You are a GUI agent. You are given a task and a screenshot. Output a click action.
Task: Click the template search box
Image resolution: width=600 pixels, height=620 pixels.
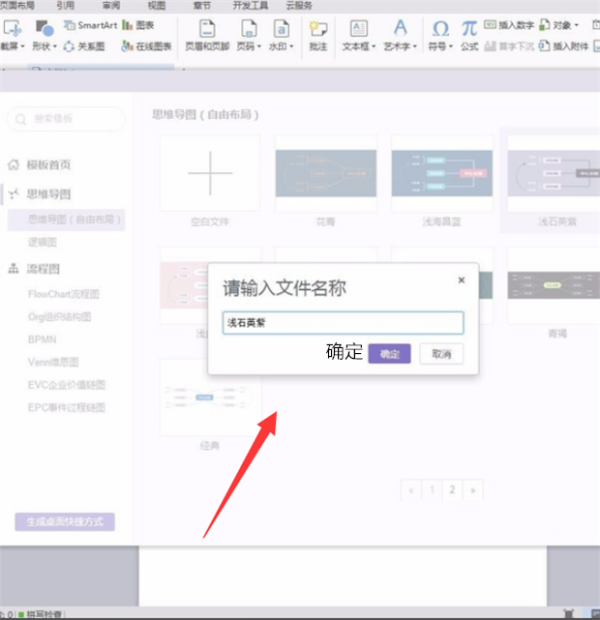66,119
